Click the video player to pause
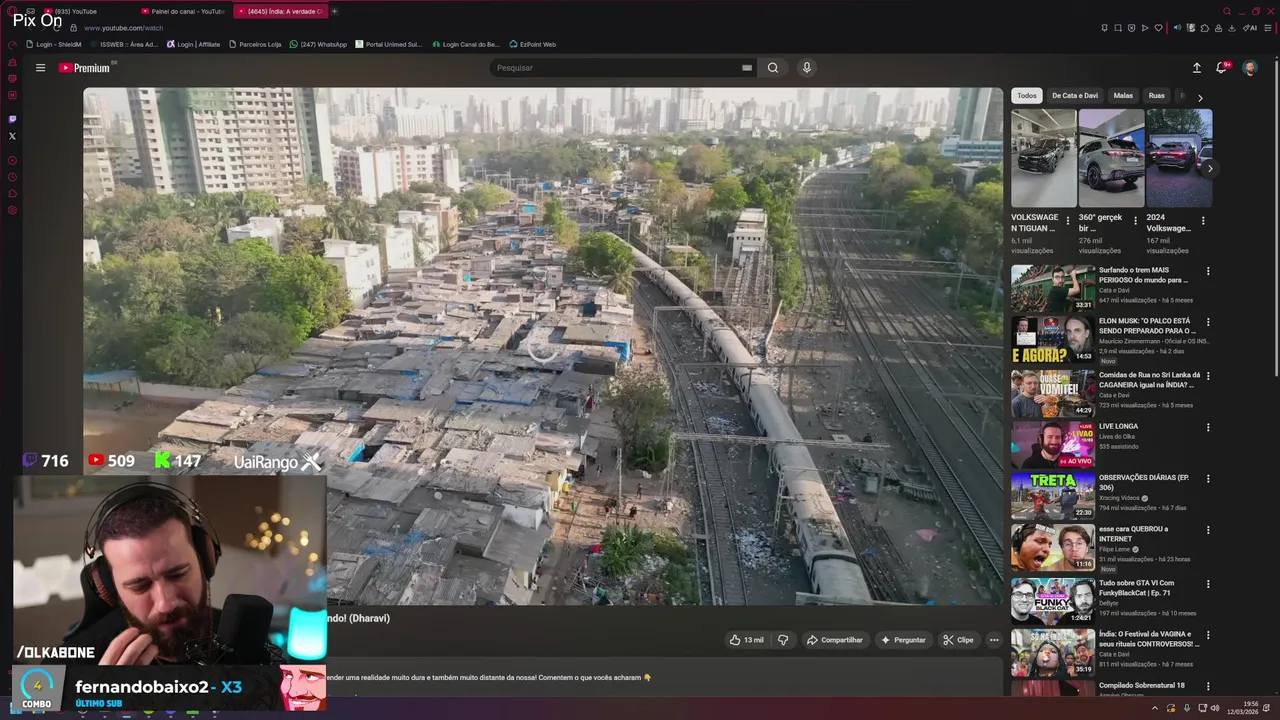Screen dimensions: 1280x720 point(543,345)
